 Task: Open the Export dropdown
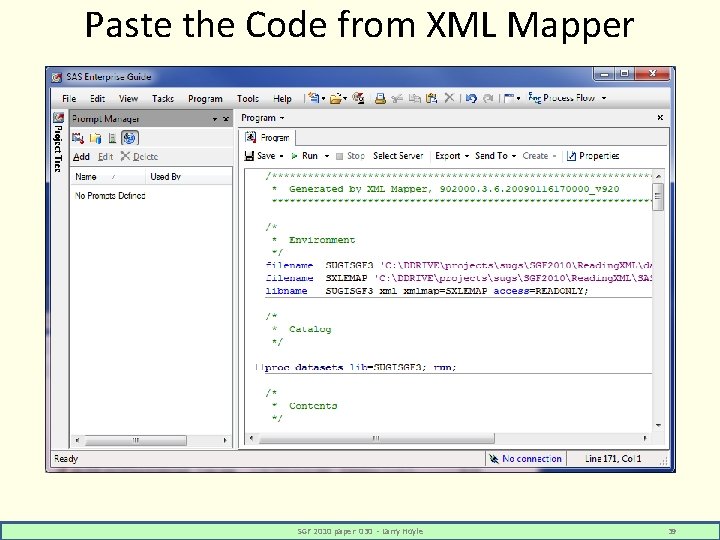[x=452, y=156]
